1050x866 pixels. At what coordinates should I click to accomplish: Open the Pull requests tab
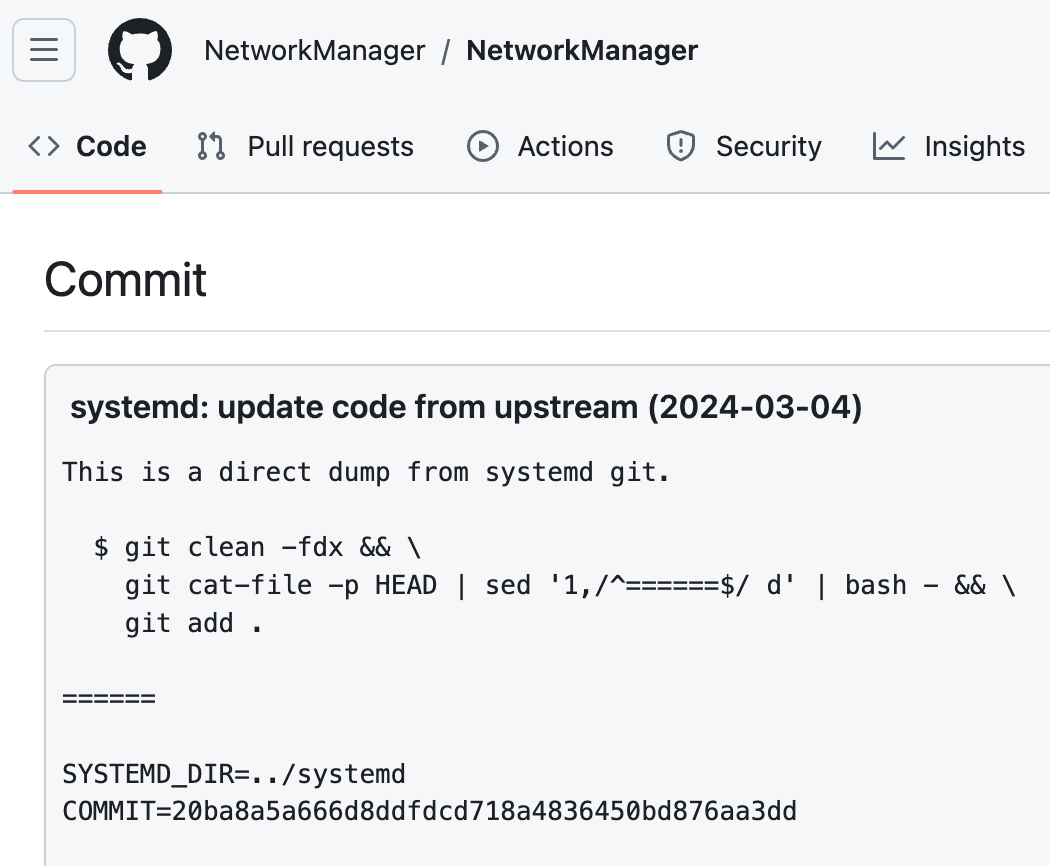pos(305,146)
